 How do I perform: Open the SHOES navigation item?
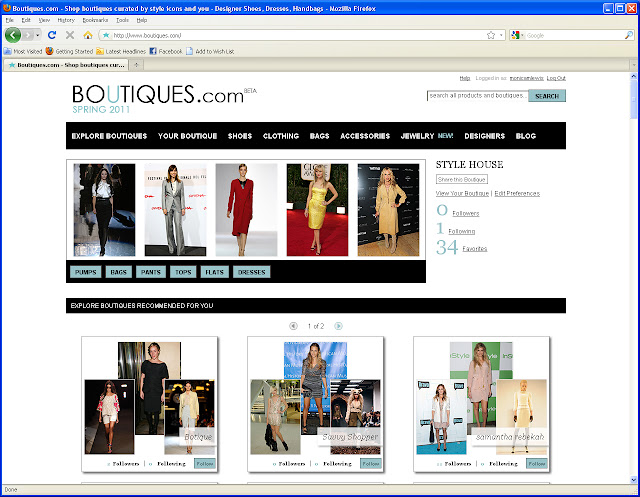pos(240,136)
